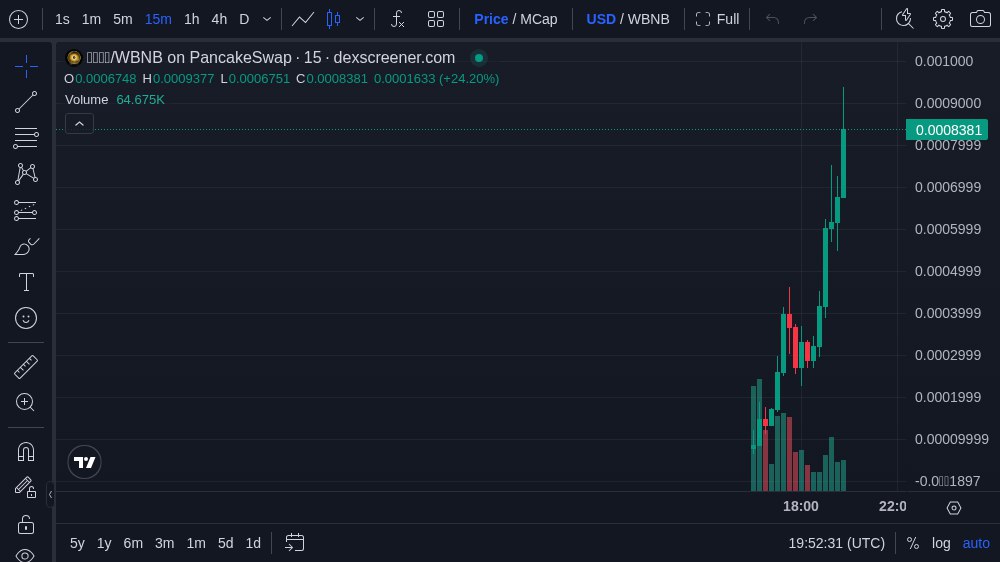
Task: Collapse the indicator legend chevron
Action: 79,123
